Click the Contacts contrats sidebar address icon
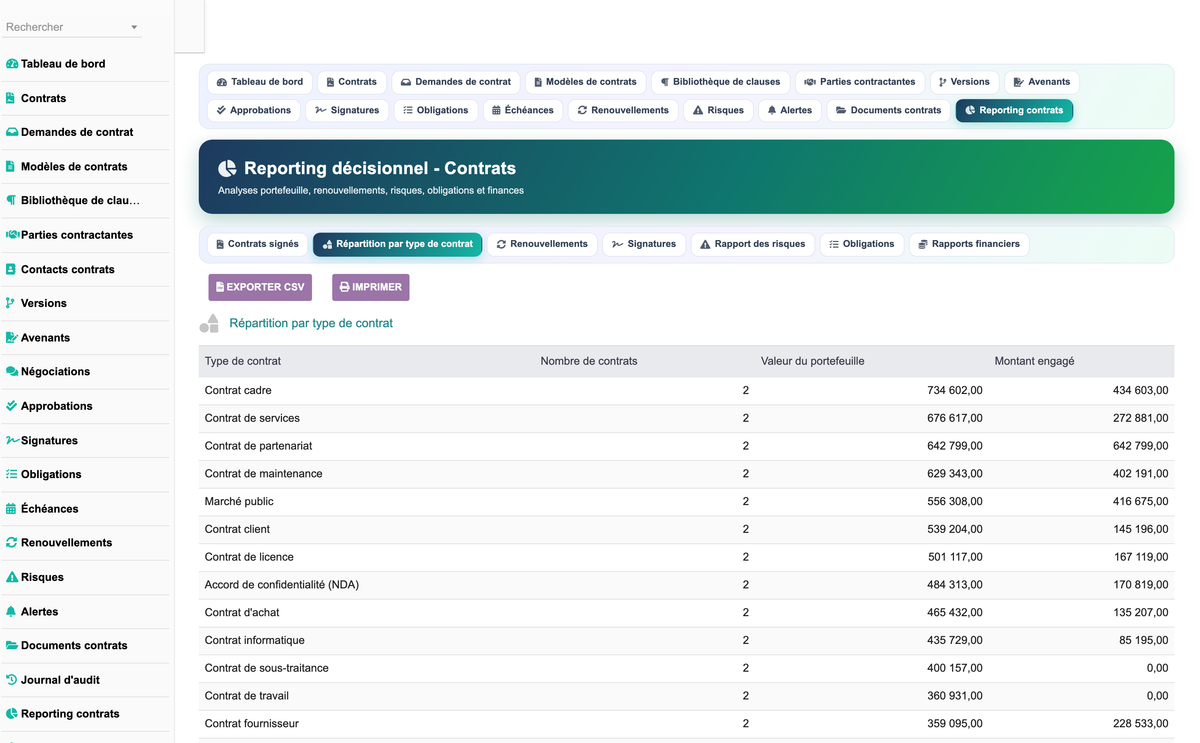Viewport: 1200px width, 743px height. (11, 269)
